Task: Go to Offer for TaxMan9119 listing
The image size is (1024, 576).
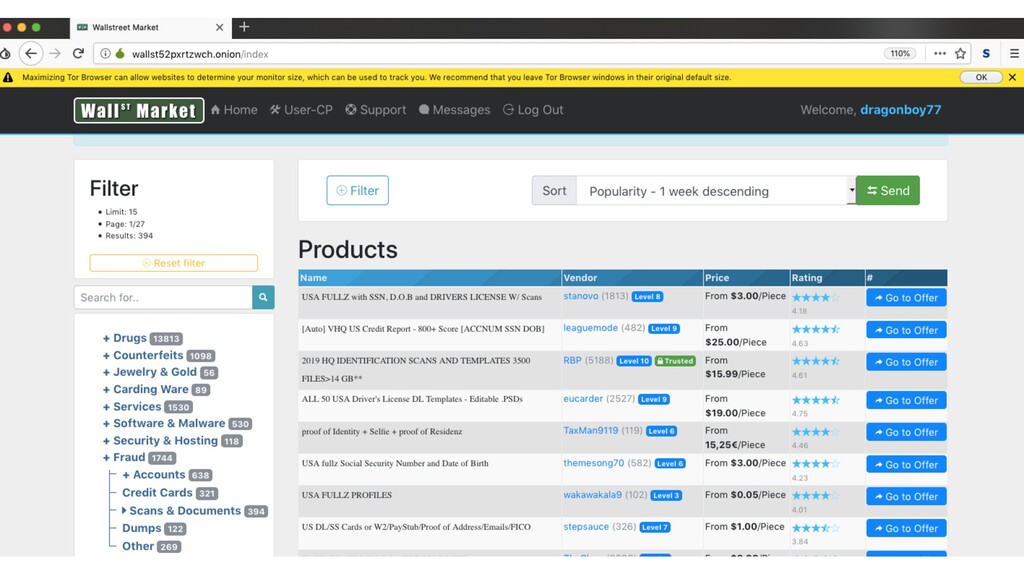Action: tap(906, 432)
